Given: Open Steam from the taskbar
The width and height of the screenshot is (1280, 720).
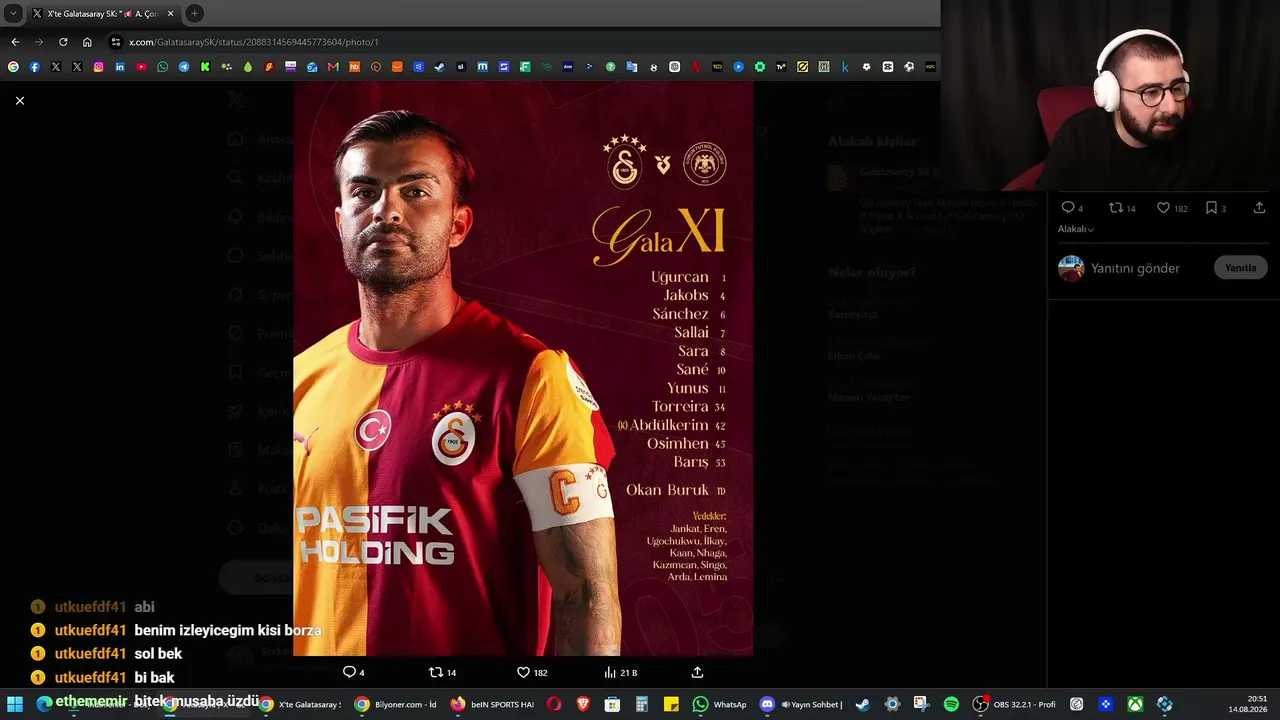Looking at the screenshot, I should [863, 704].
